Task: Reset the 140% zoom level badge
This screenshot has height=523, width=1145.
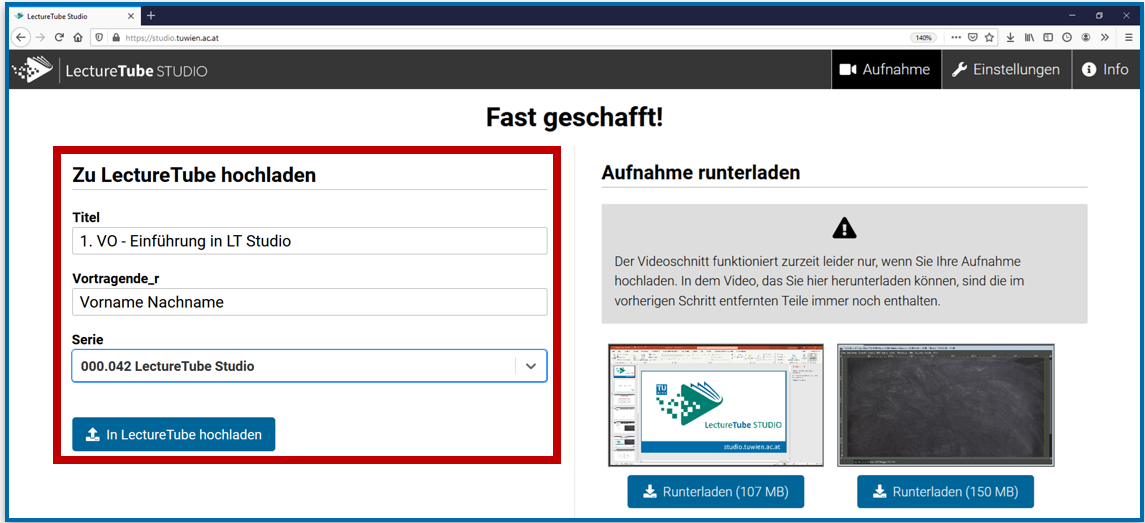Action: (x=924, y=37)
